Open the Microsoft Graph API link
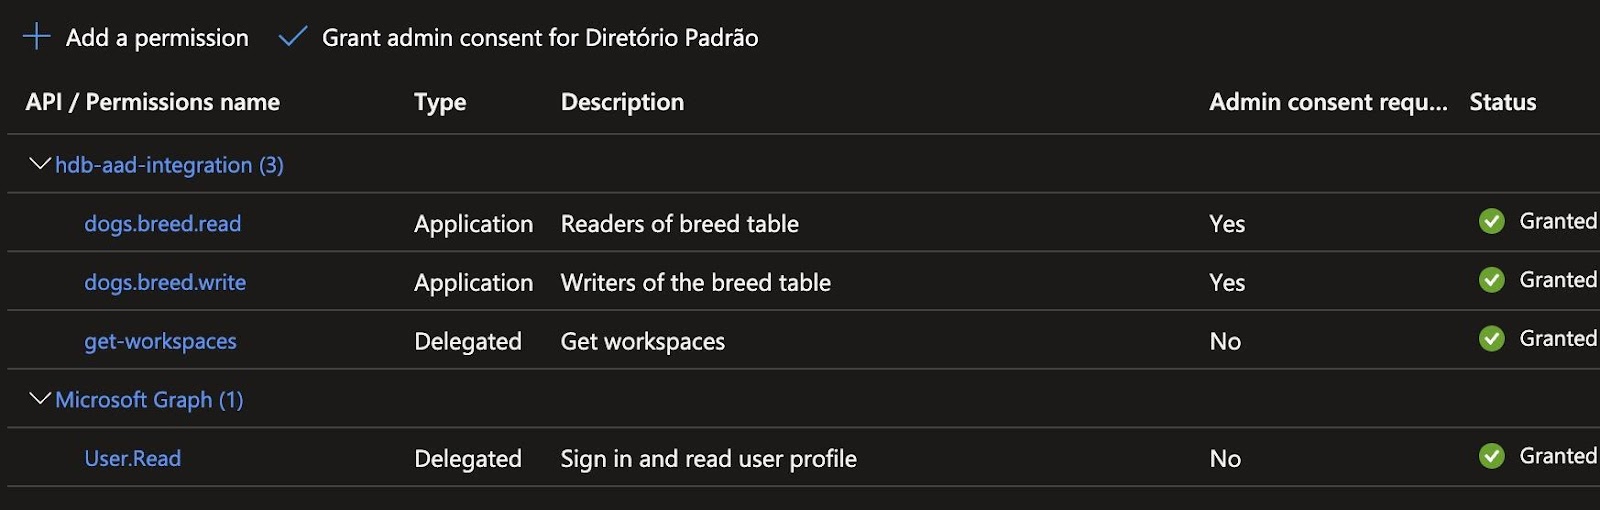 click(x=149, y=400)
